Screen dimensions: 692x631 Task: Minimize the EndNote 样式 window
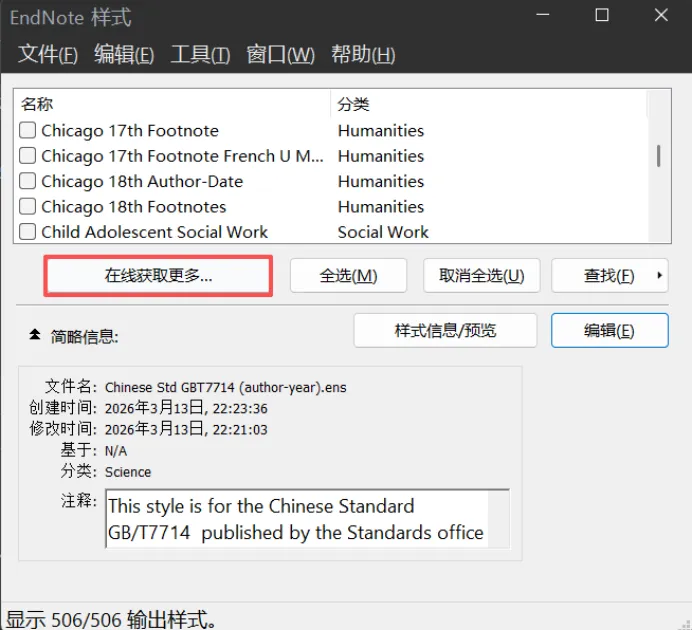tap(543, 15)
